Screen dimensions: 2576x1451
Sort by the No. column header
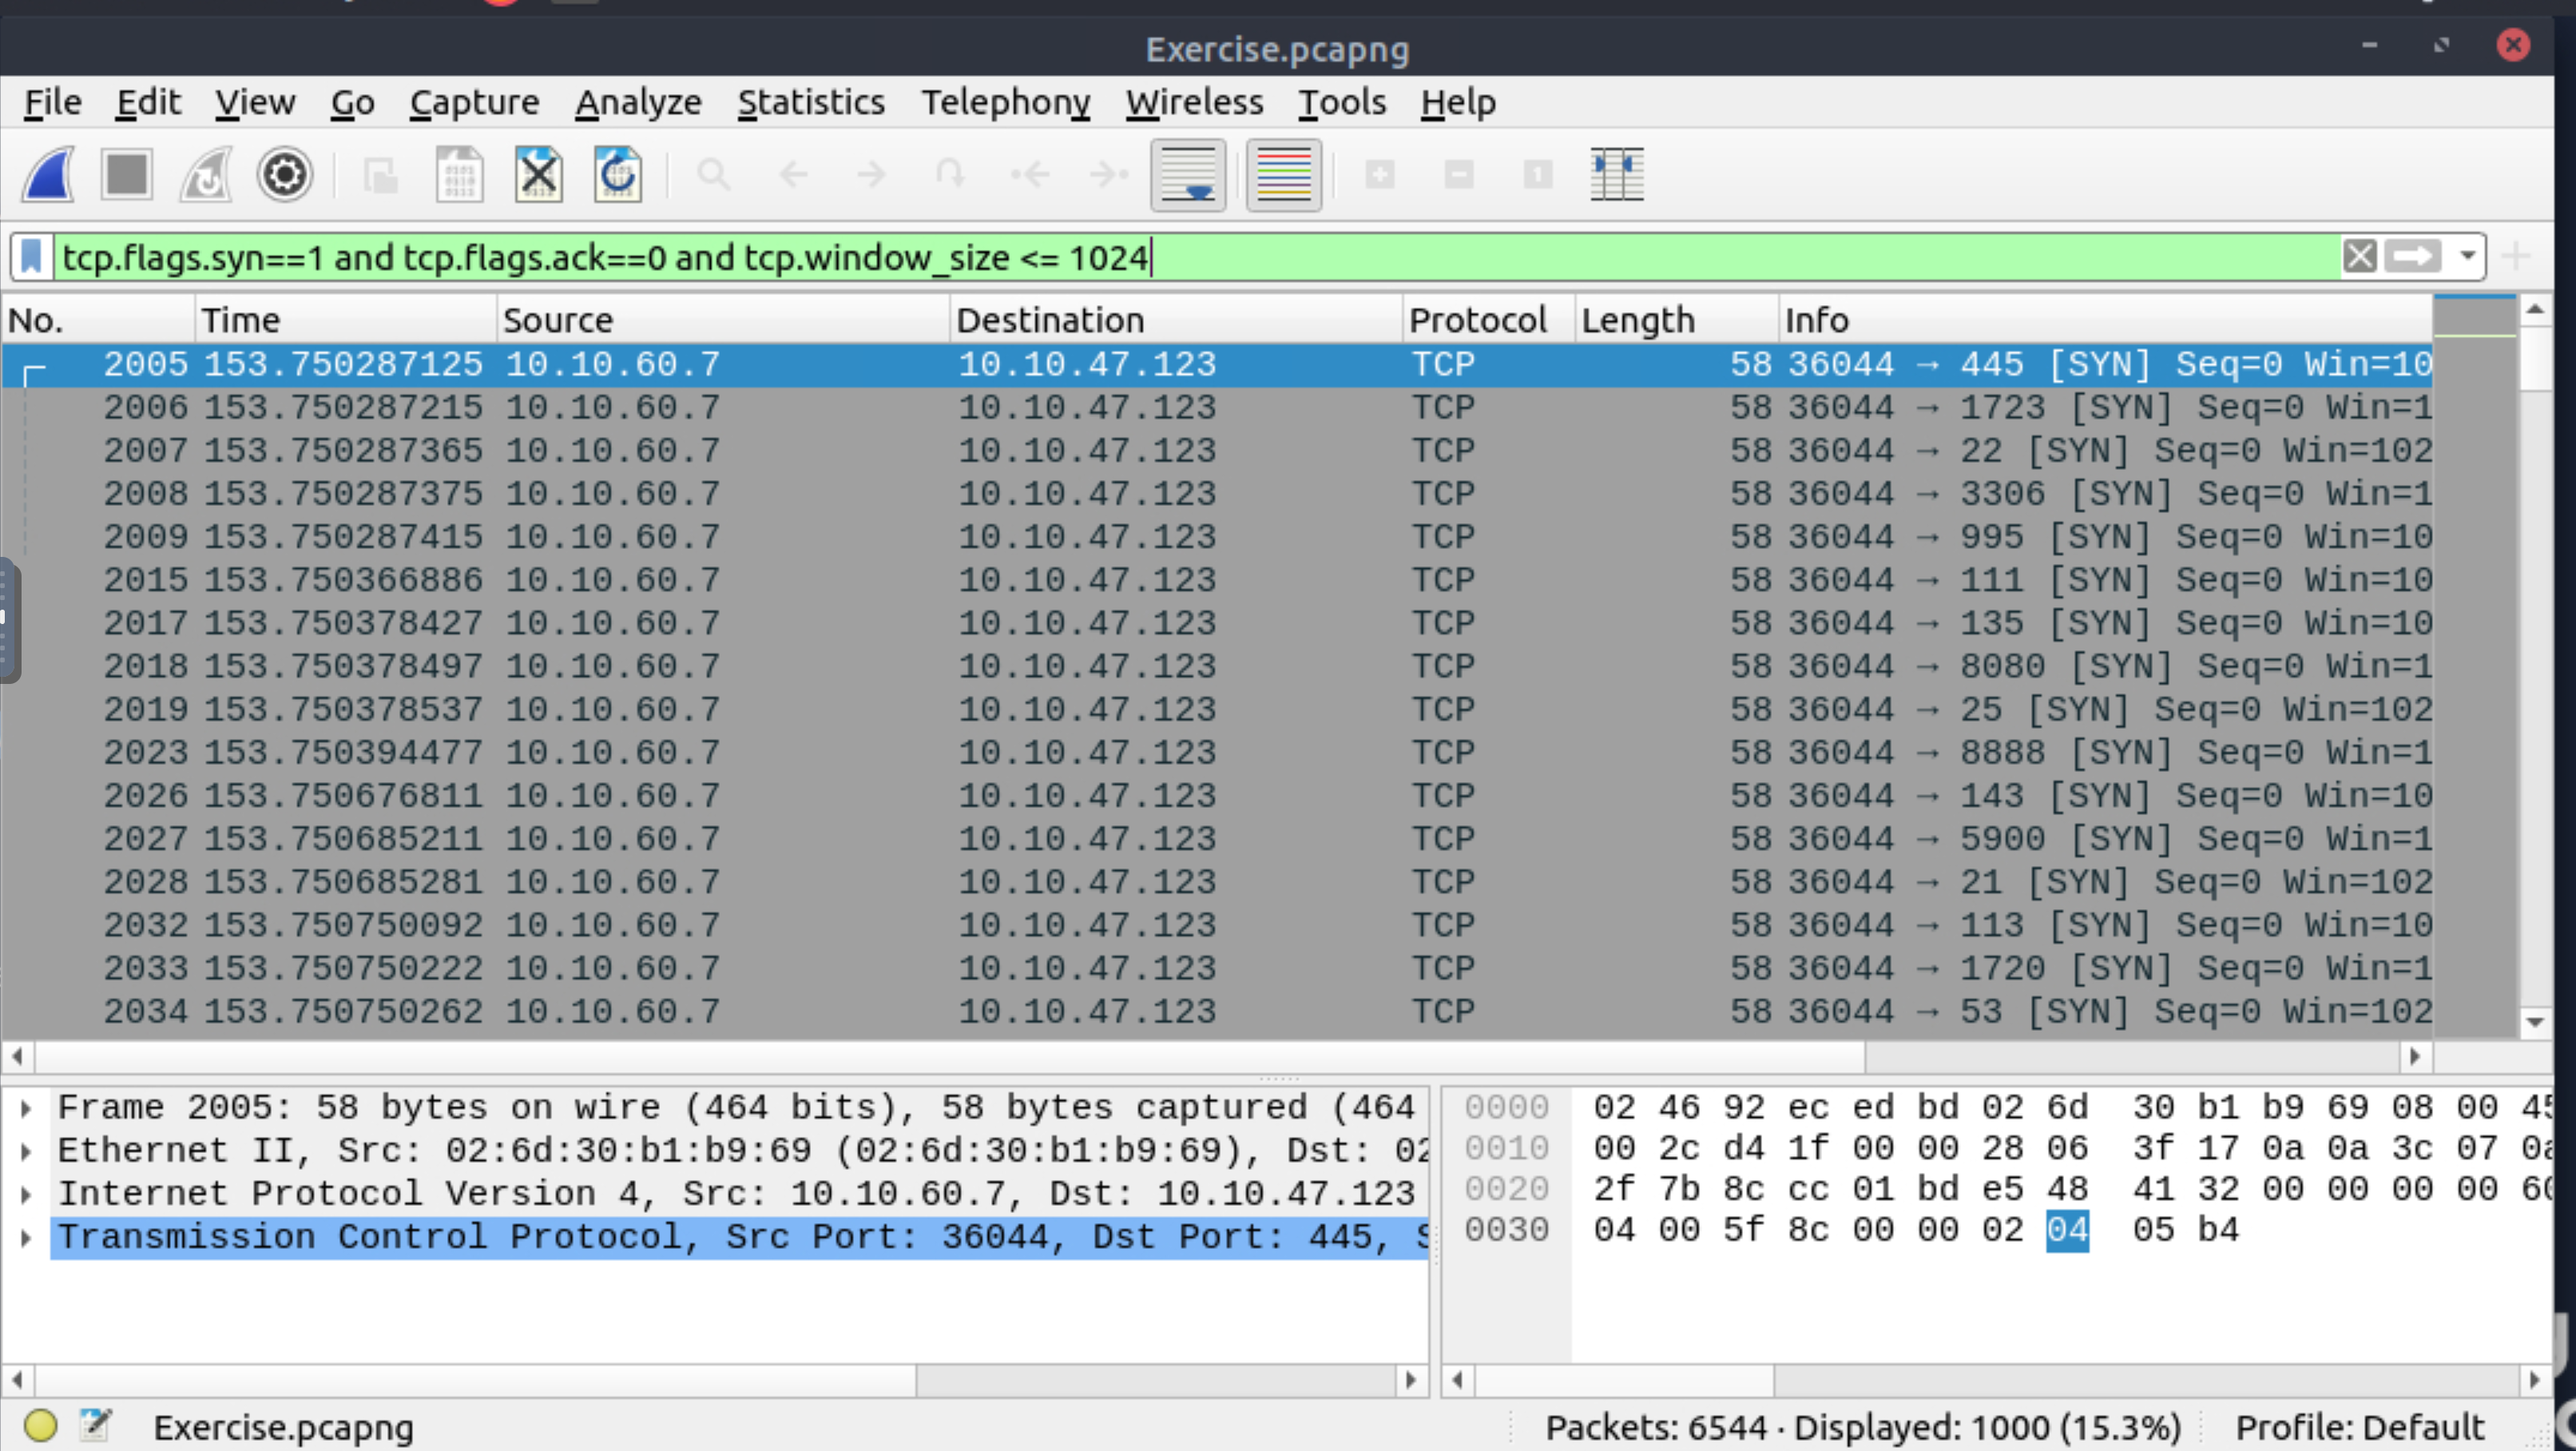(98, 320)
